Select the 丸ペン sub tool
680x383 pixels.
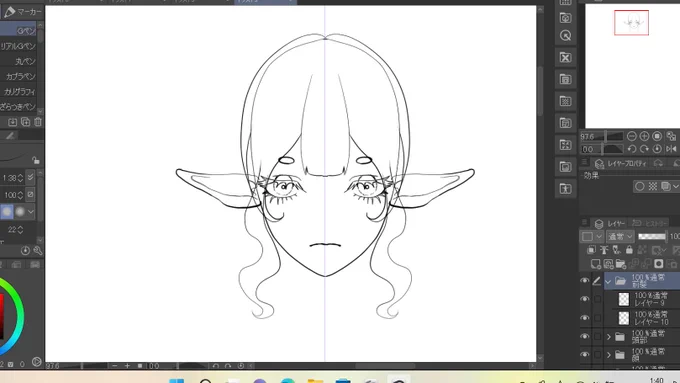pos(18,61)
